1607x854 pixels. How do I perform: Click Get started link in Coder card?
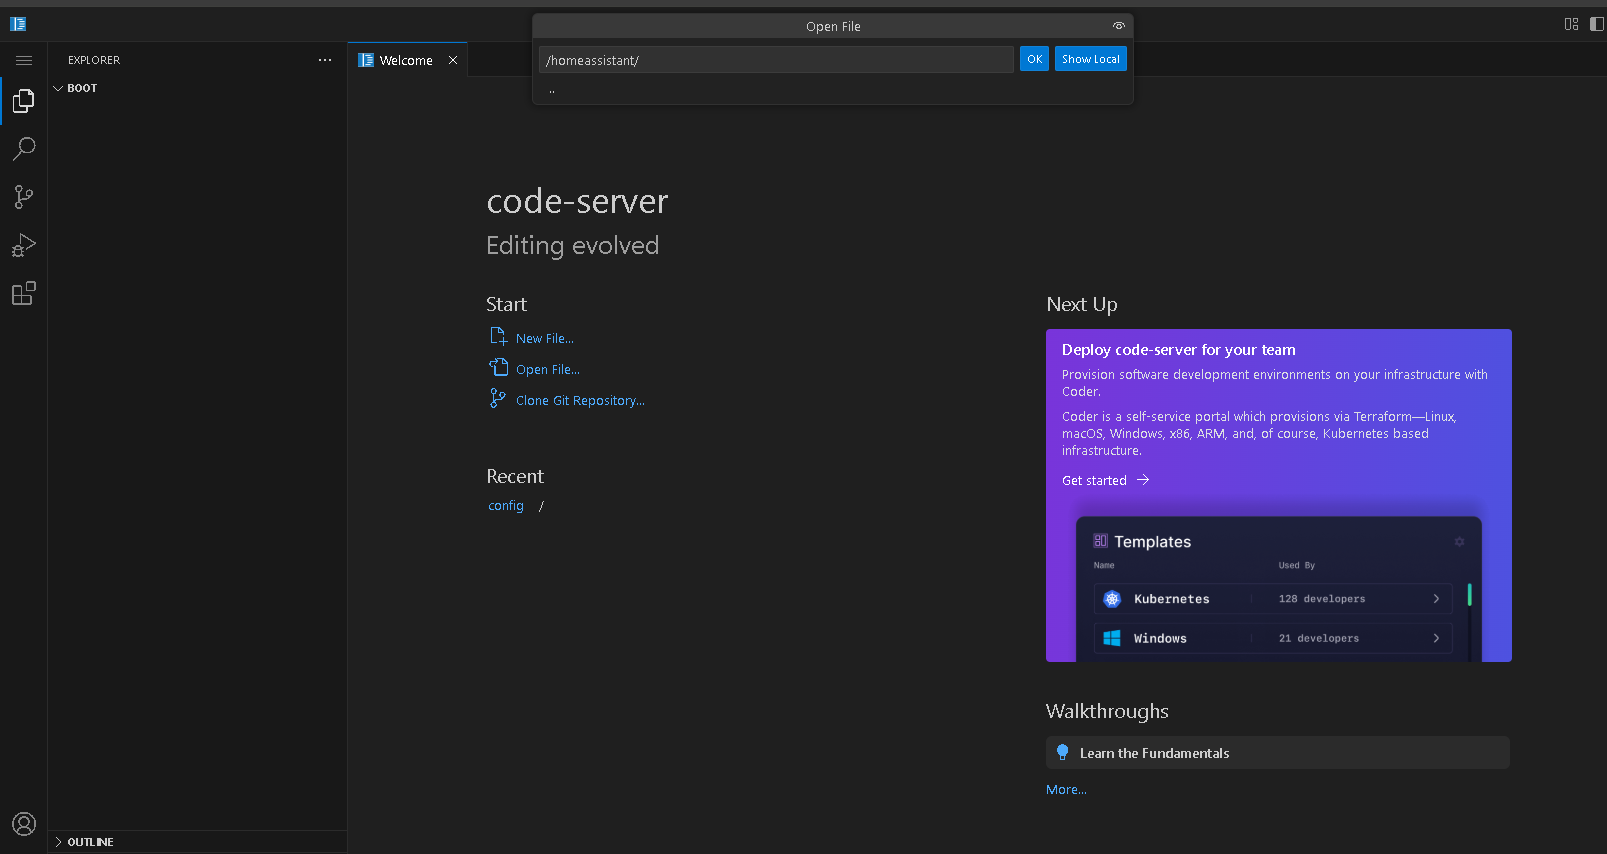(x=1105, y=481)
